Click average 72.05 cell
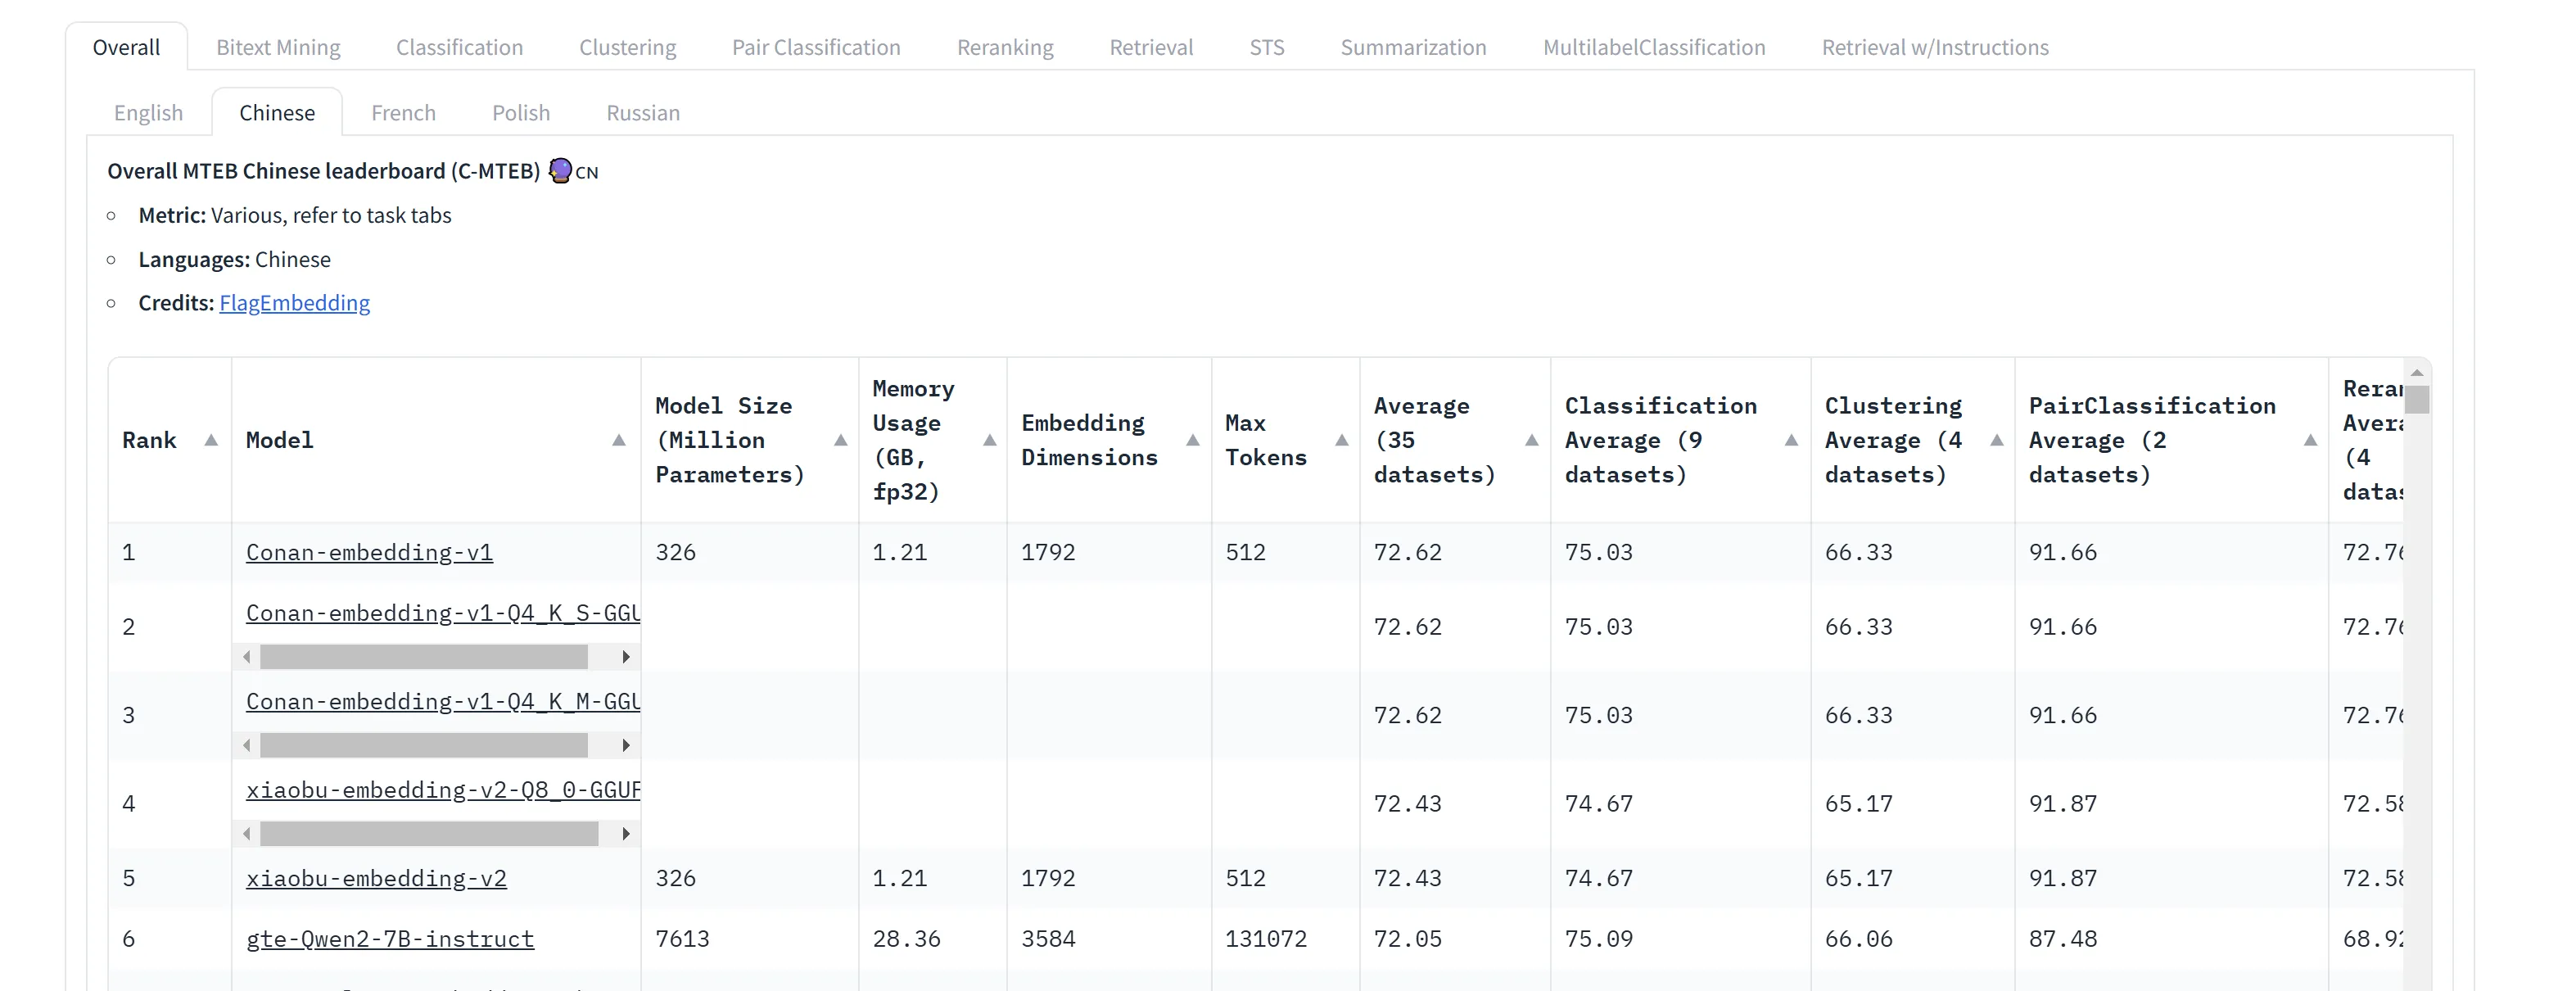Screen dimensions: 2576x991 tap(1408, 939)
